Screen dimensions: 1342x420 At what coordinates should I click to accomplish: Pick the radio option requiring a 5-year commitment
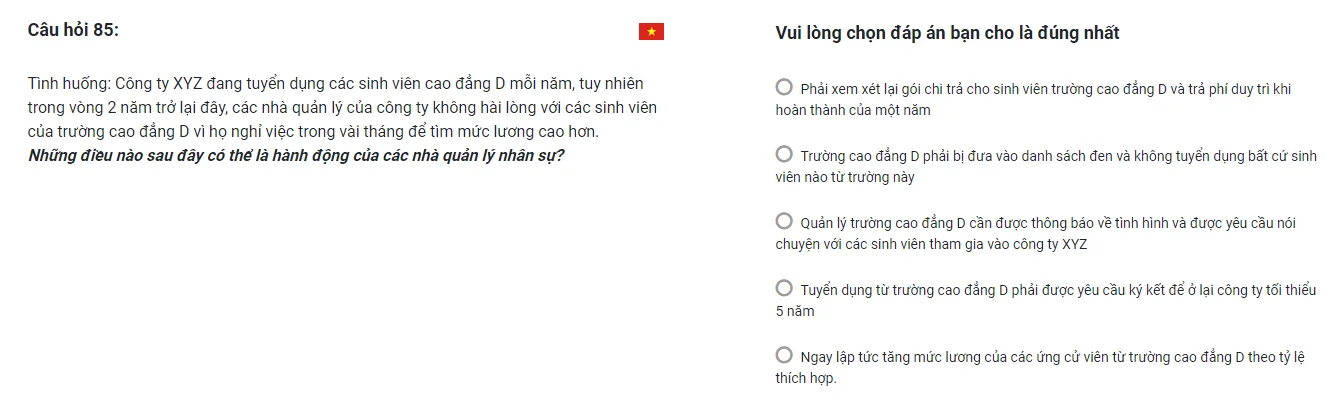point(785,288)
